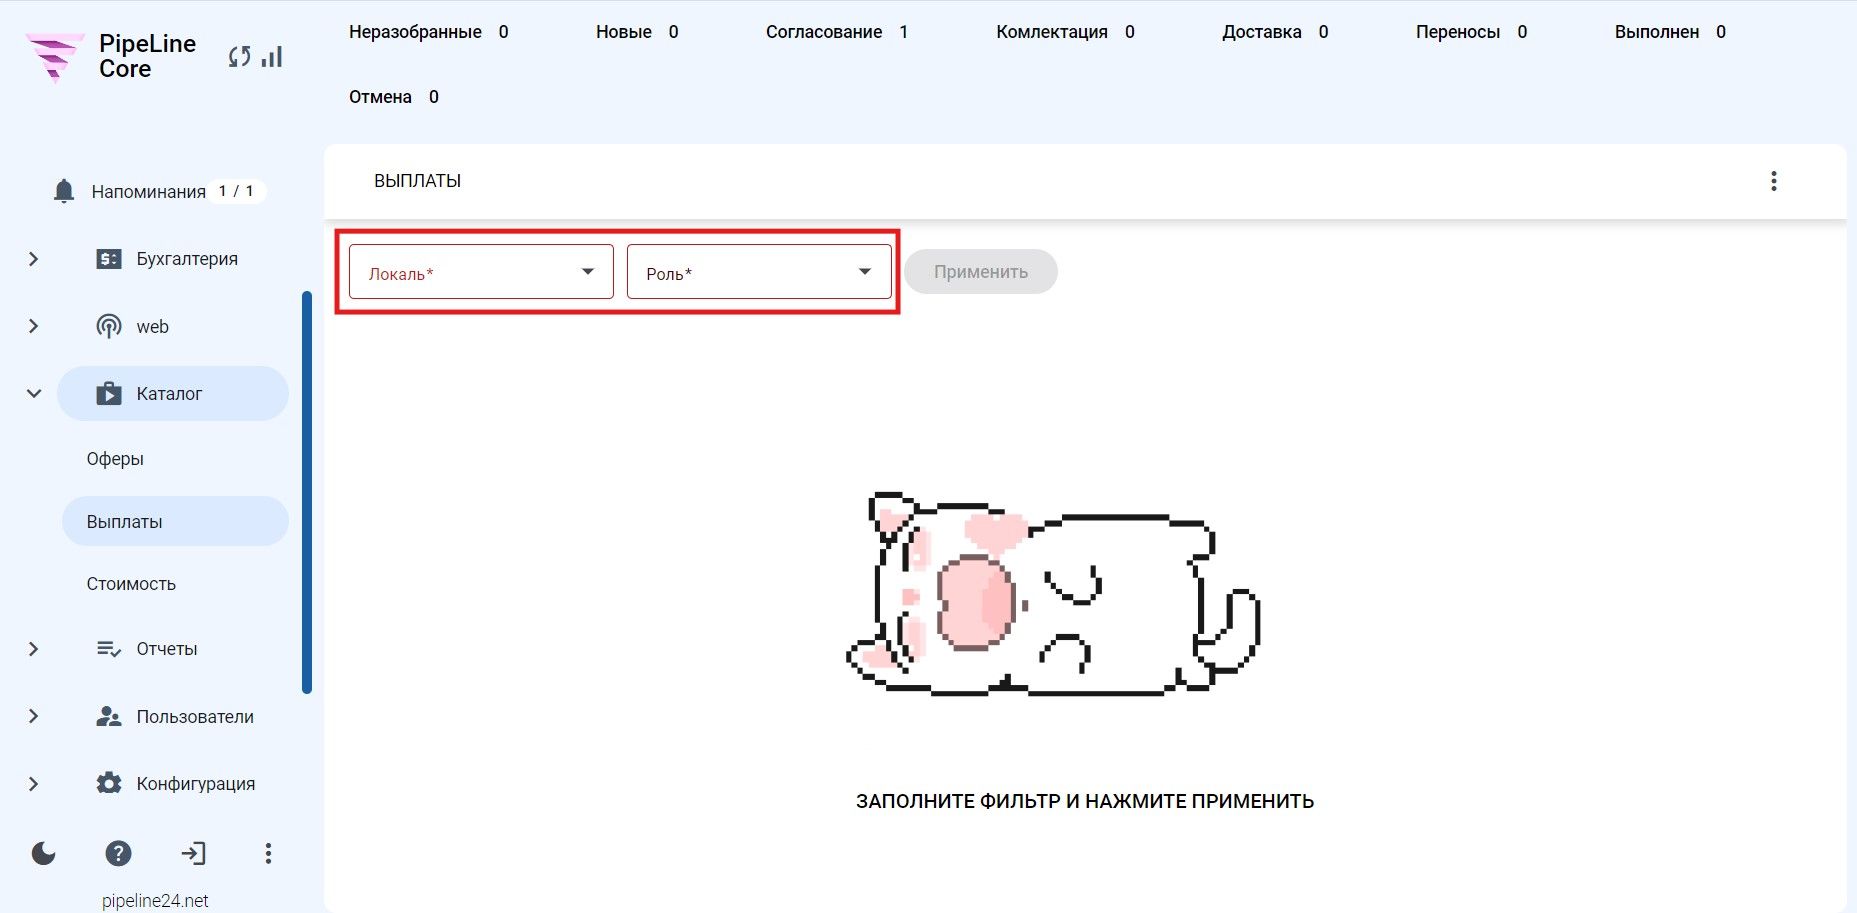Filter by Отмена status
Viewport: 1857px width, 913px height.
pos(394,97)
